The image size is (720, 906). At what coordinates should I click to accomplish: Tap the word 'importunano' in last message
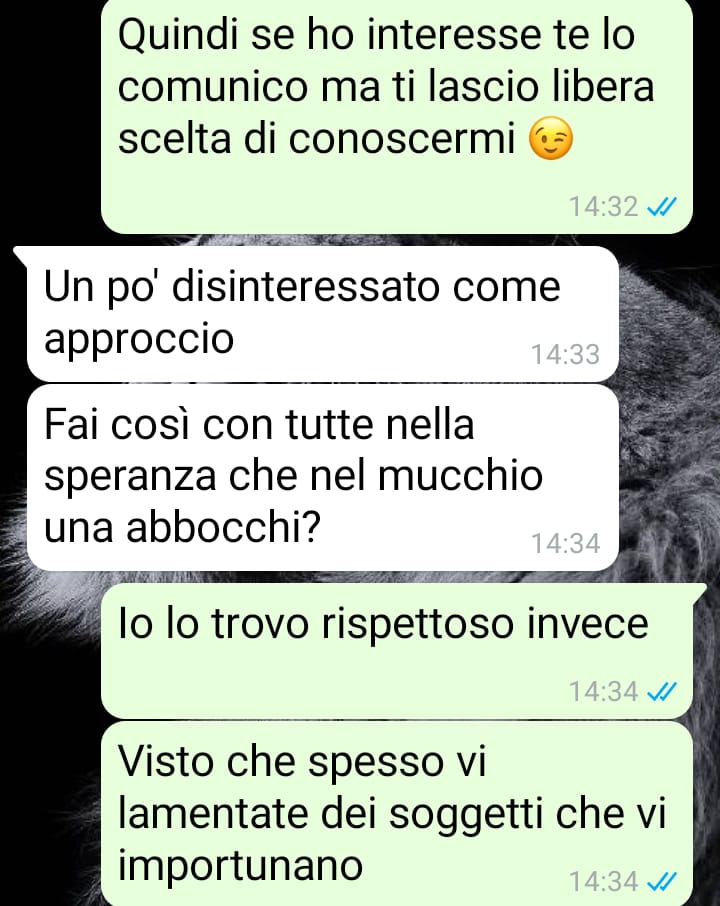click(x=240, y=865)
